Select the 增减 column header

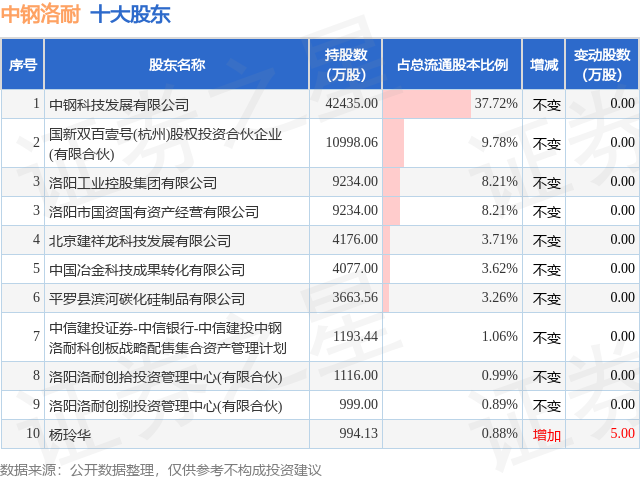pyautogui.click(x=544, y=64)
